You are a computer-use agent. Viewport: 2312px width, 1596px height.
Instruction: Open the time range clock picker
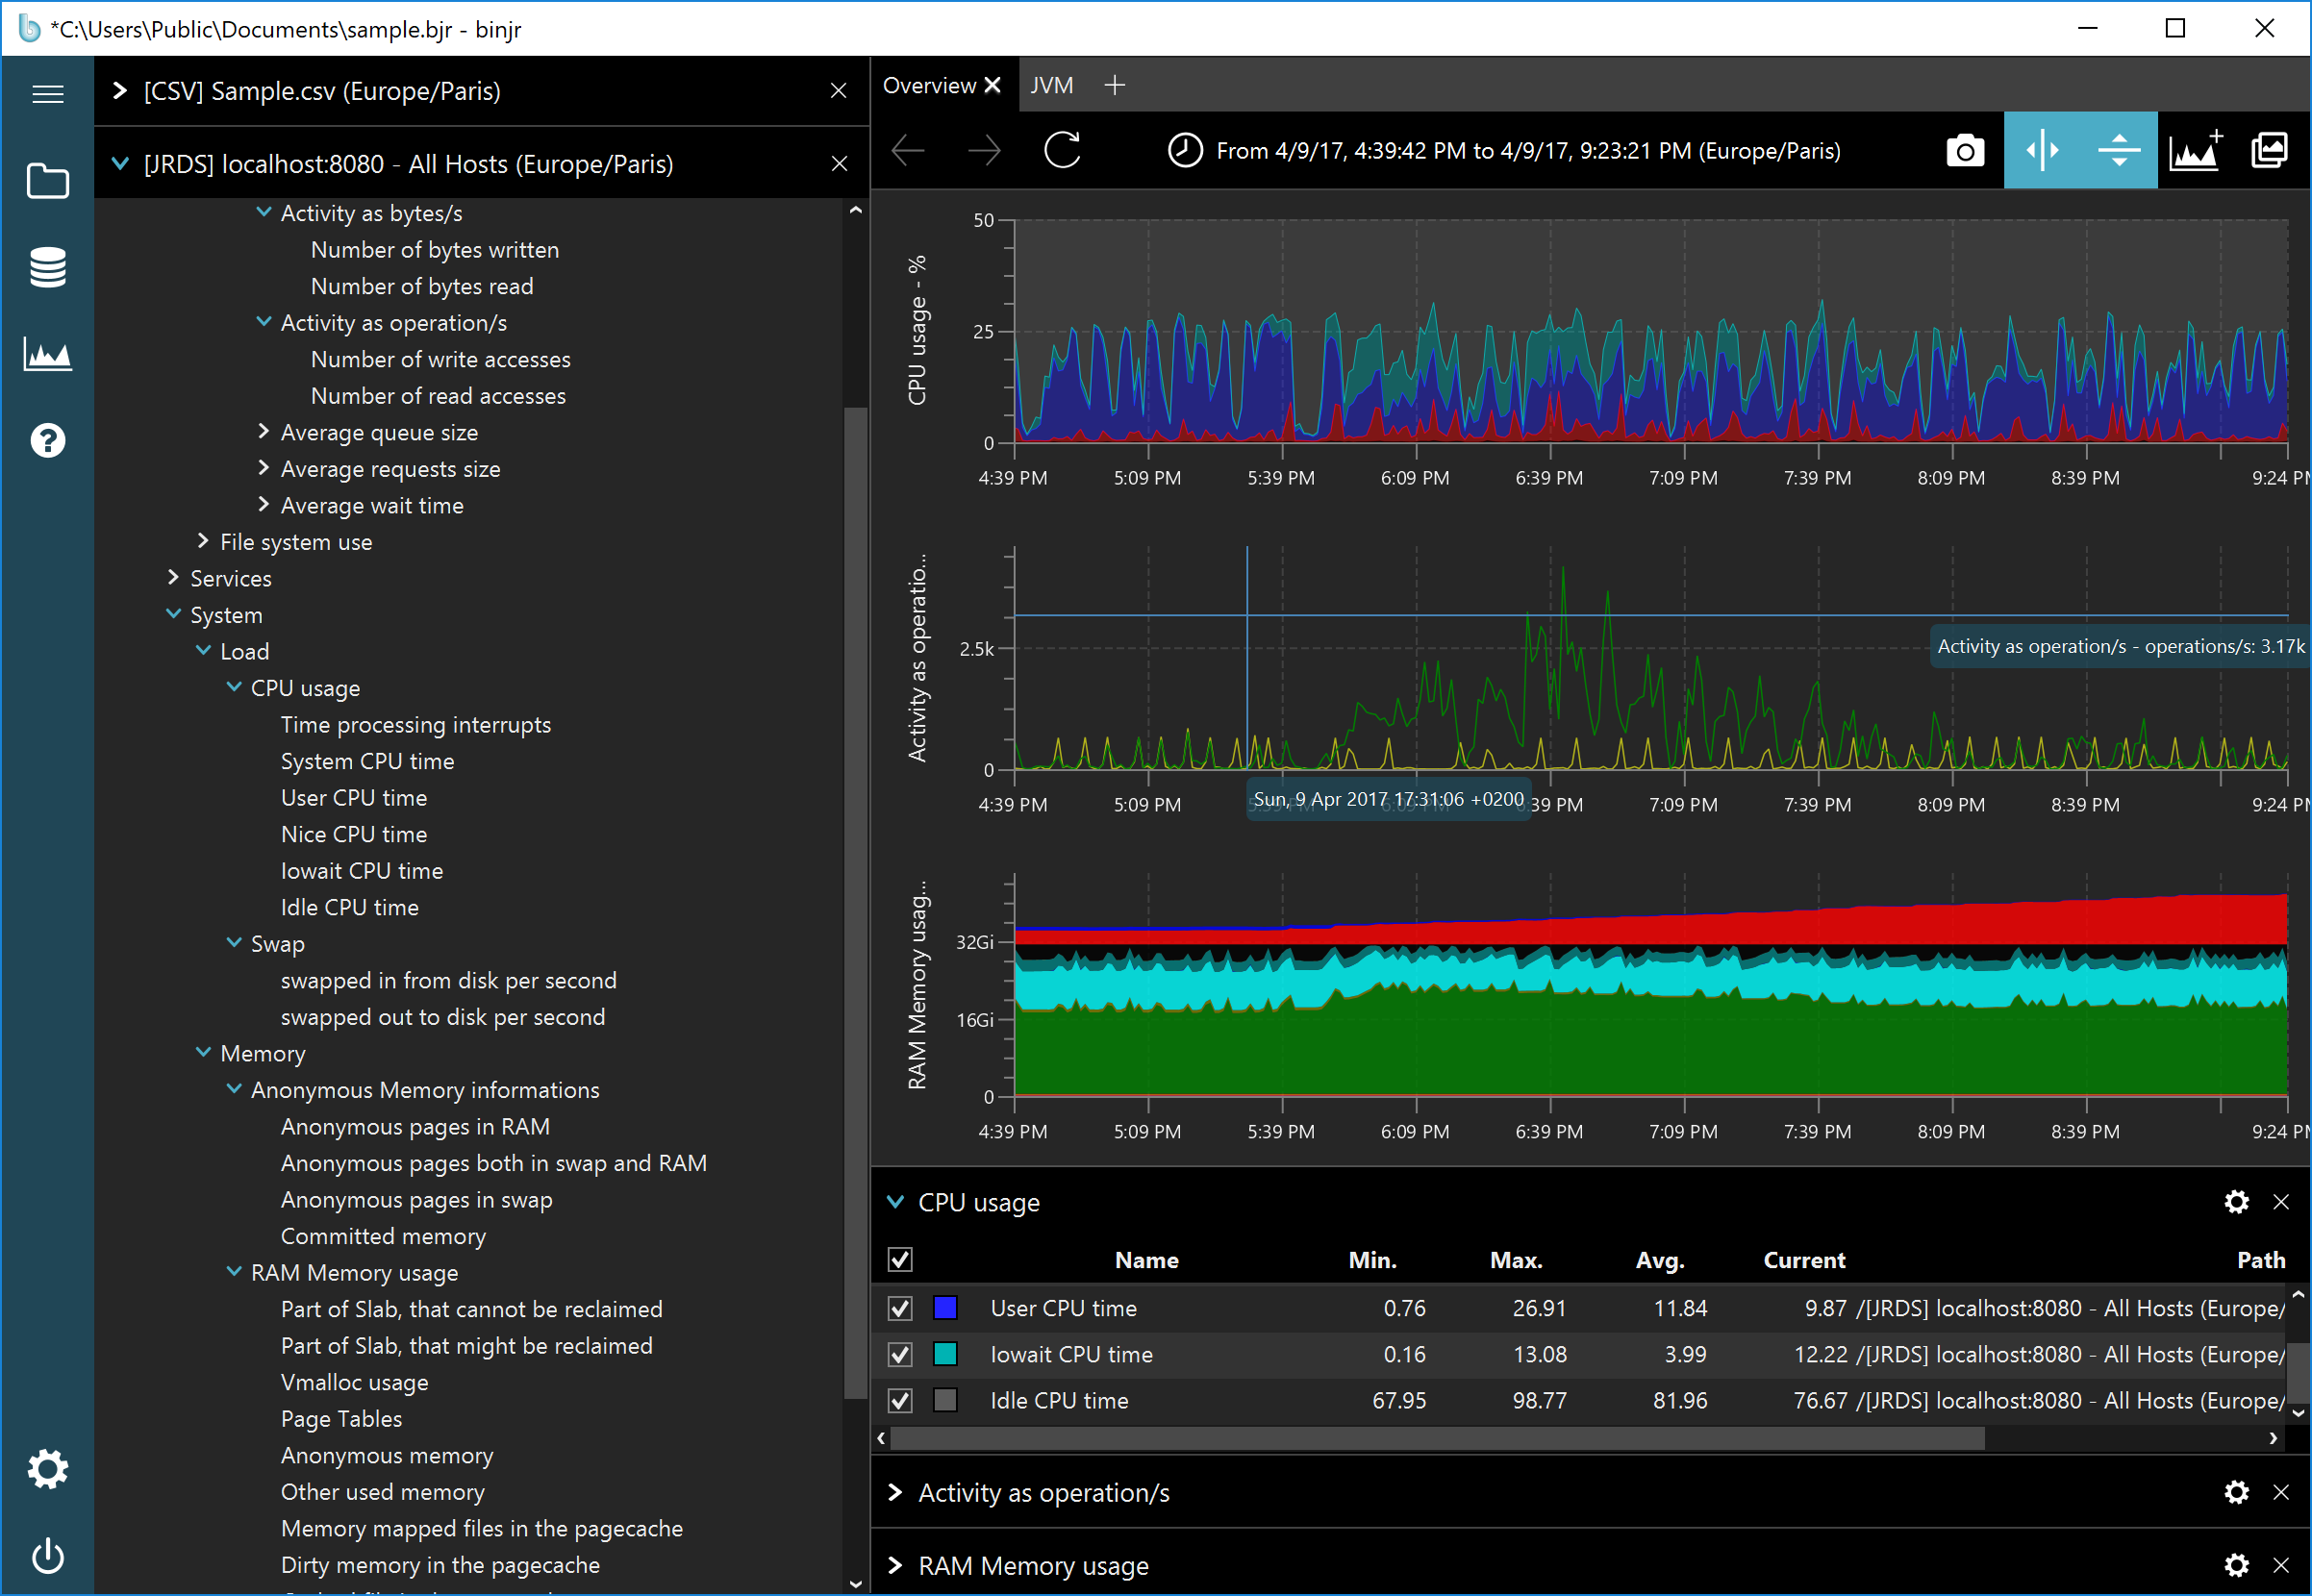click(1185, 151)
